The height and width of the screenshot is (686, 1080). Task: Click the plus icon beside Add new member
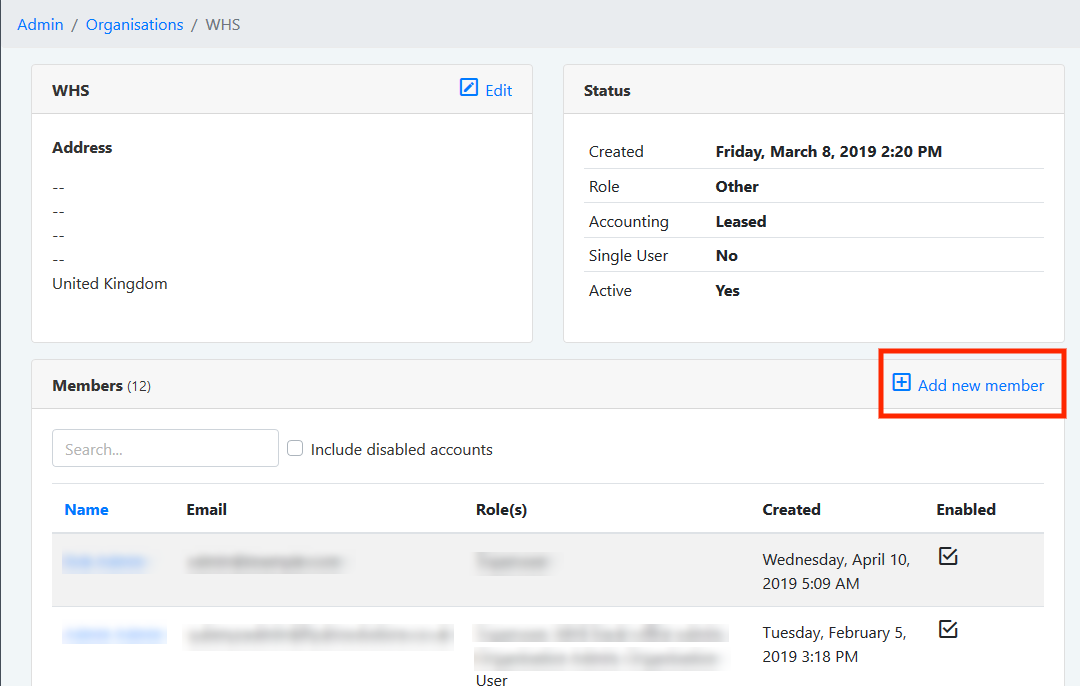tap(901, 383)
